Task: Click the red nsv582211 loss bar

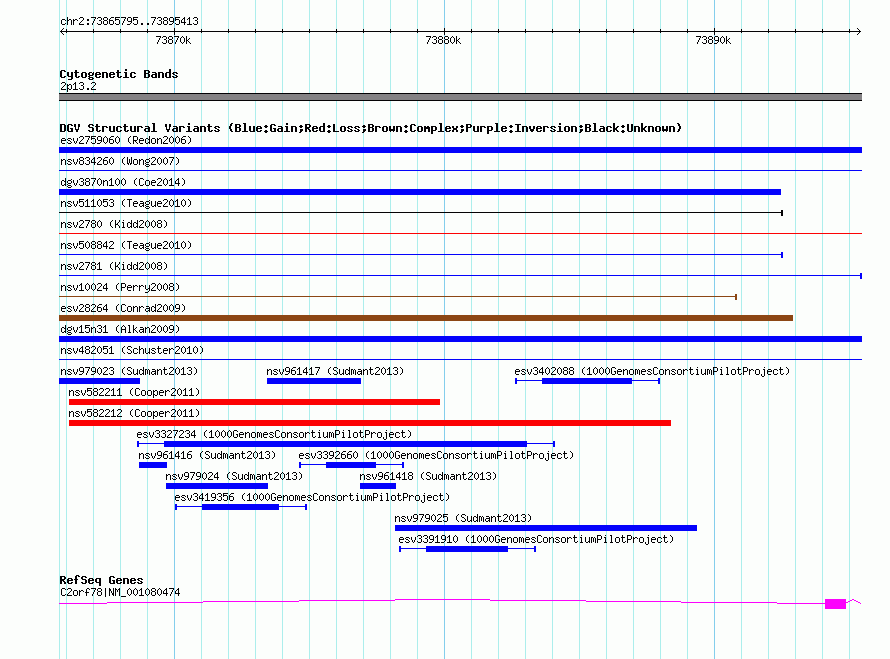Action: tap(254, 402)
